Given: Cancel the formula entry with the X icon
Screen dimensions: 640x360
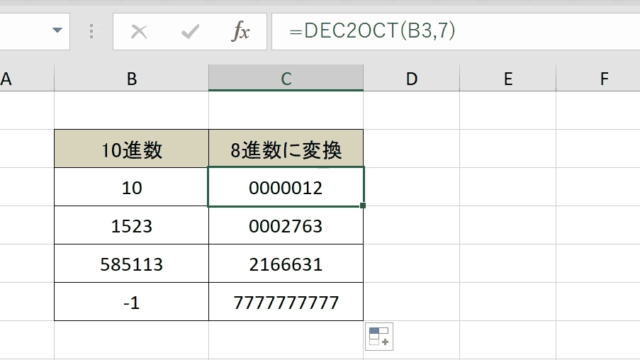Looking at the screenshot, I should click(x=139, y=31).
